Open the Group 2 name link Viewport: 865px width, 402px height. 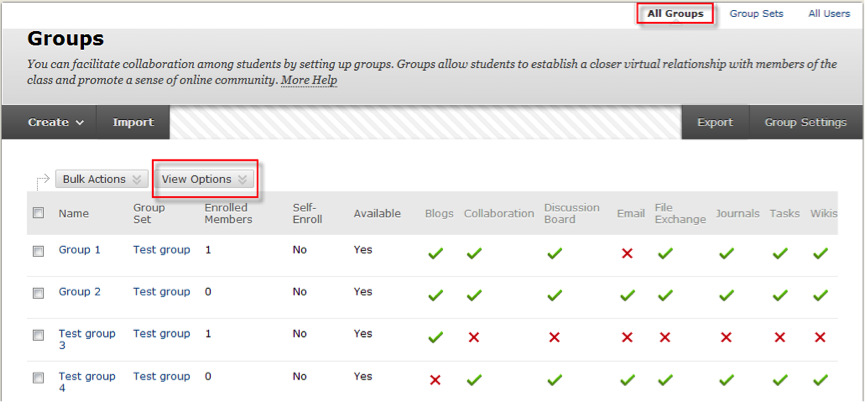click(80, 292)
